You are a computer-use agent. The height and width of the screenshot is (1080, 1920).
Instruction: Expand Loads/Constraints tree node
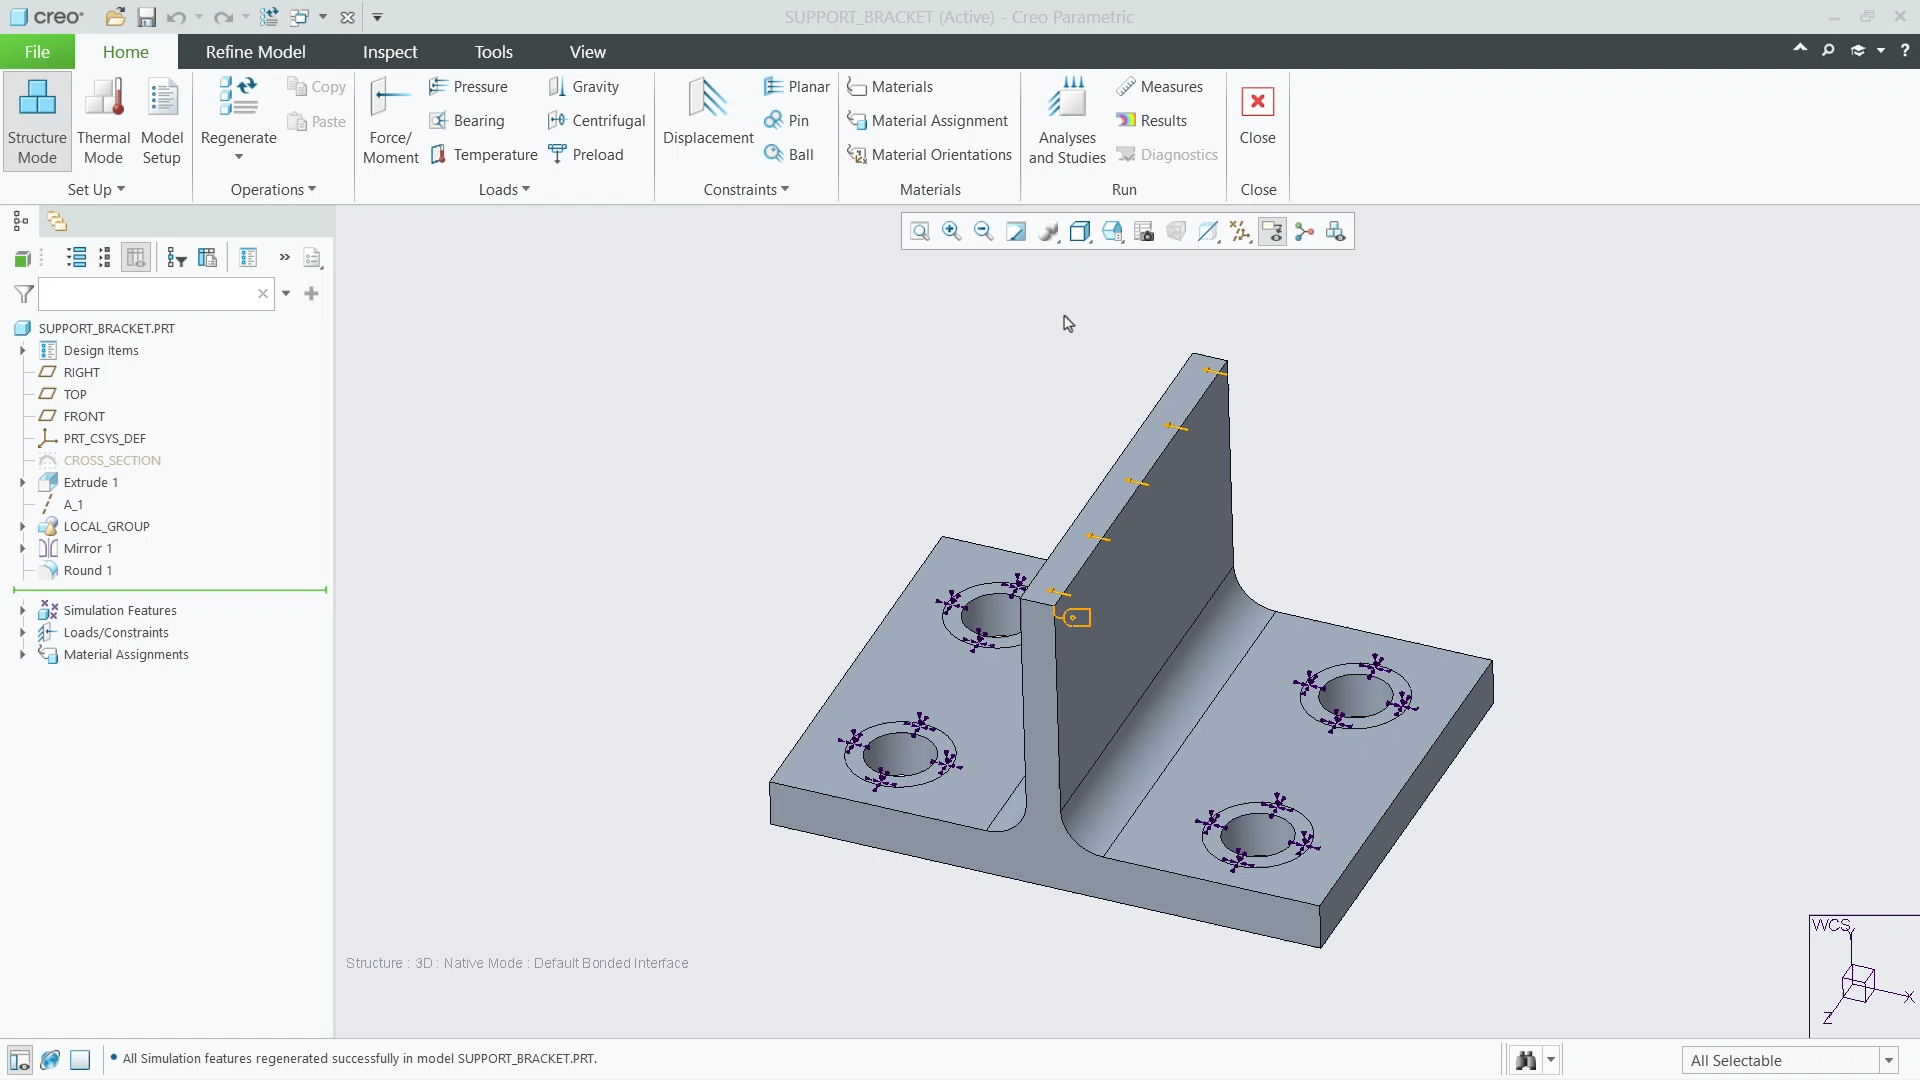(22, 633)
